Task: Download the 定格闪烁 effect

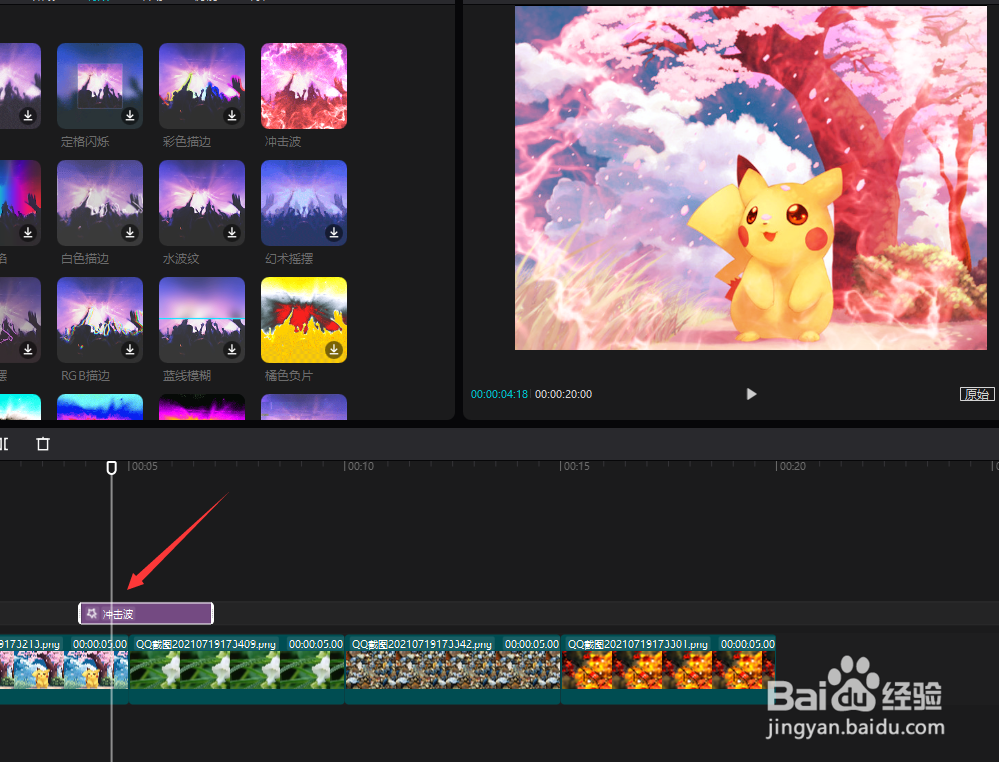Action: 130,115
